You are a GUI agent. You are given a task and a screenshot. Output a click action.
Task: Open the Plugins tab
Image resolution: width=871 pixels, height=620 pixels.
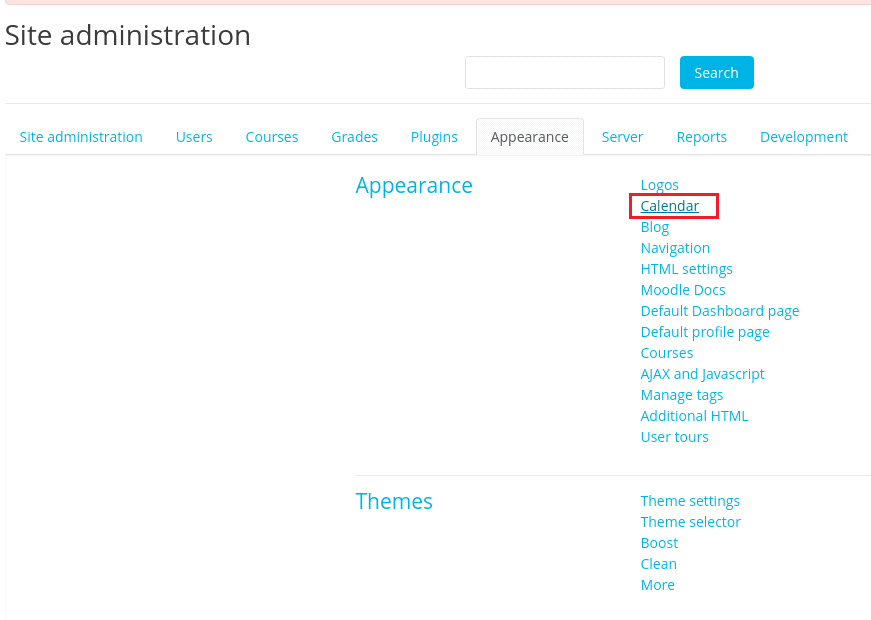pyautogui.click(x=434, y=137)
